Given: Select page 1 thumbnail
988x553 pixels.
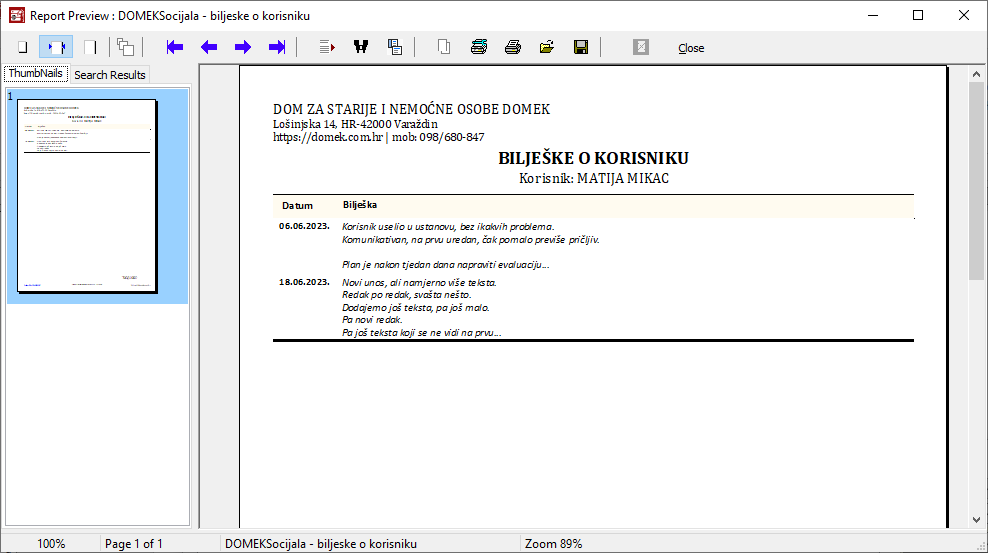Looking at the screenshot, I should pos(88,196).
